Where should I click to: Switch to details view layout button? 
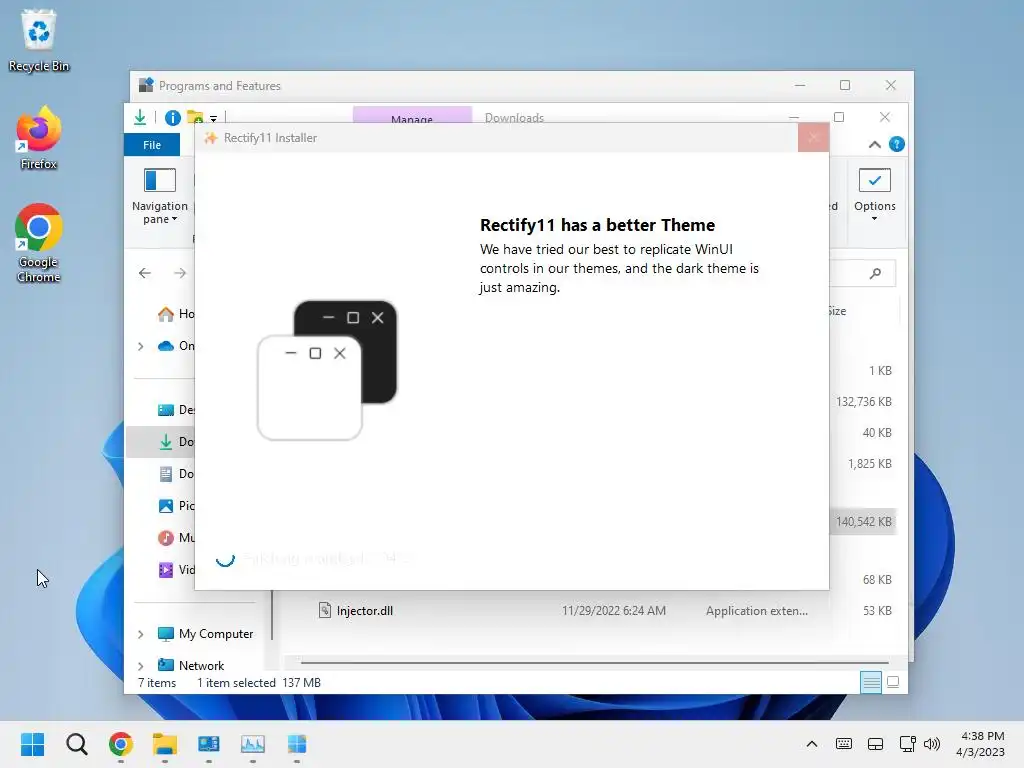click(x=871, y=682)
